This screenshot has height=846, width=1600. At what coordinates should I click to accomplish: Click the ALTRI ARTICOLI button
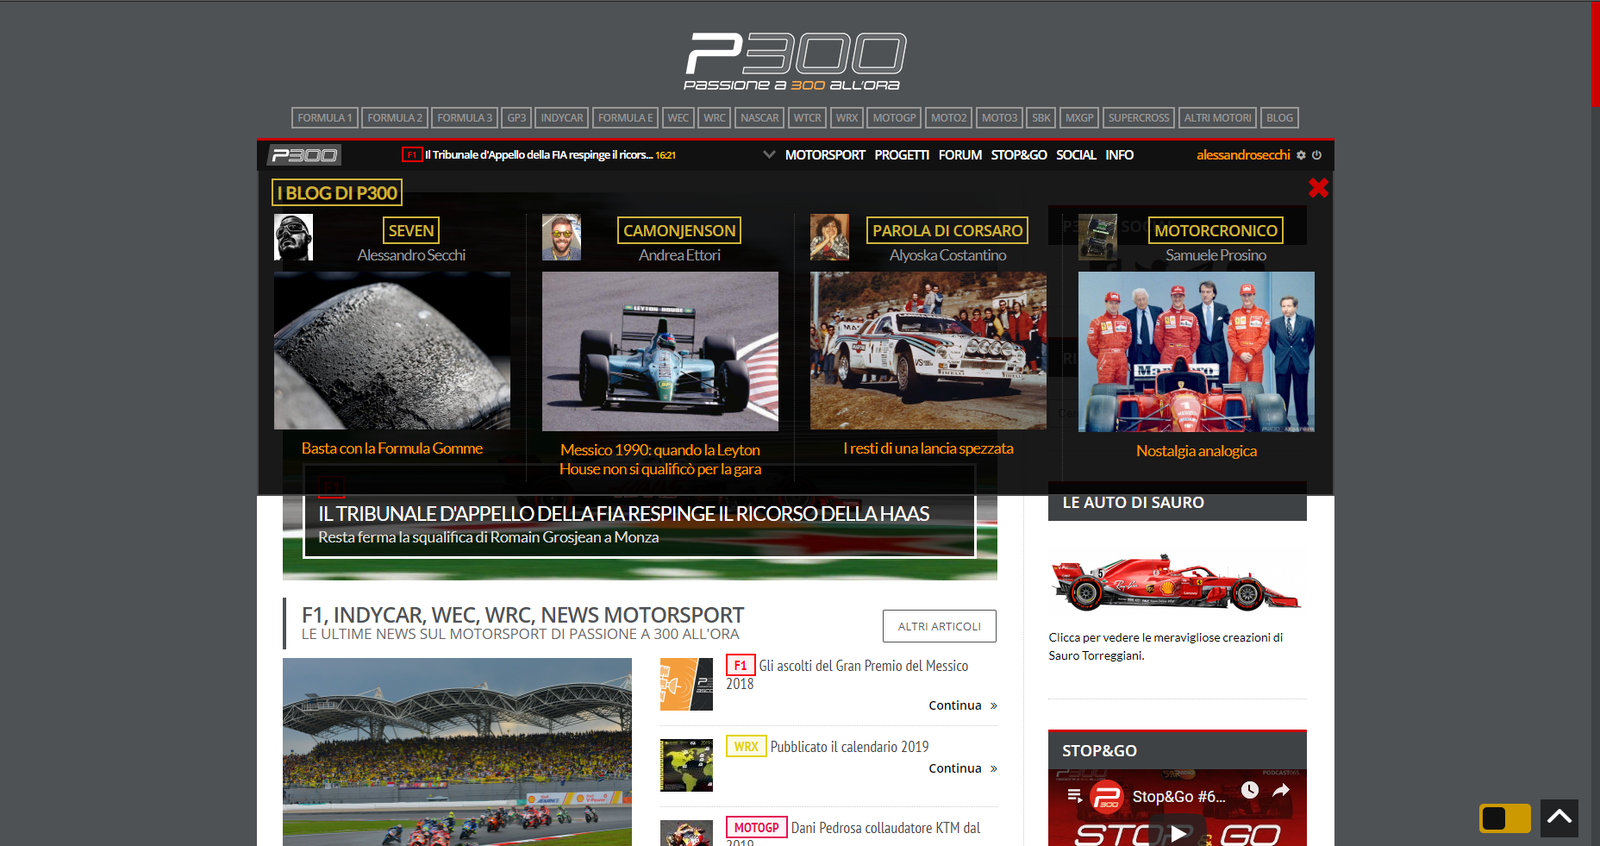tap(939, 626)
